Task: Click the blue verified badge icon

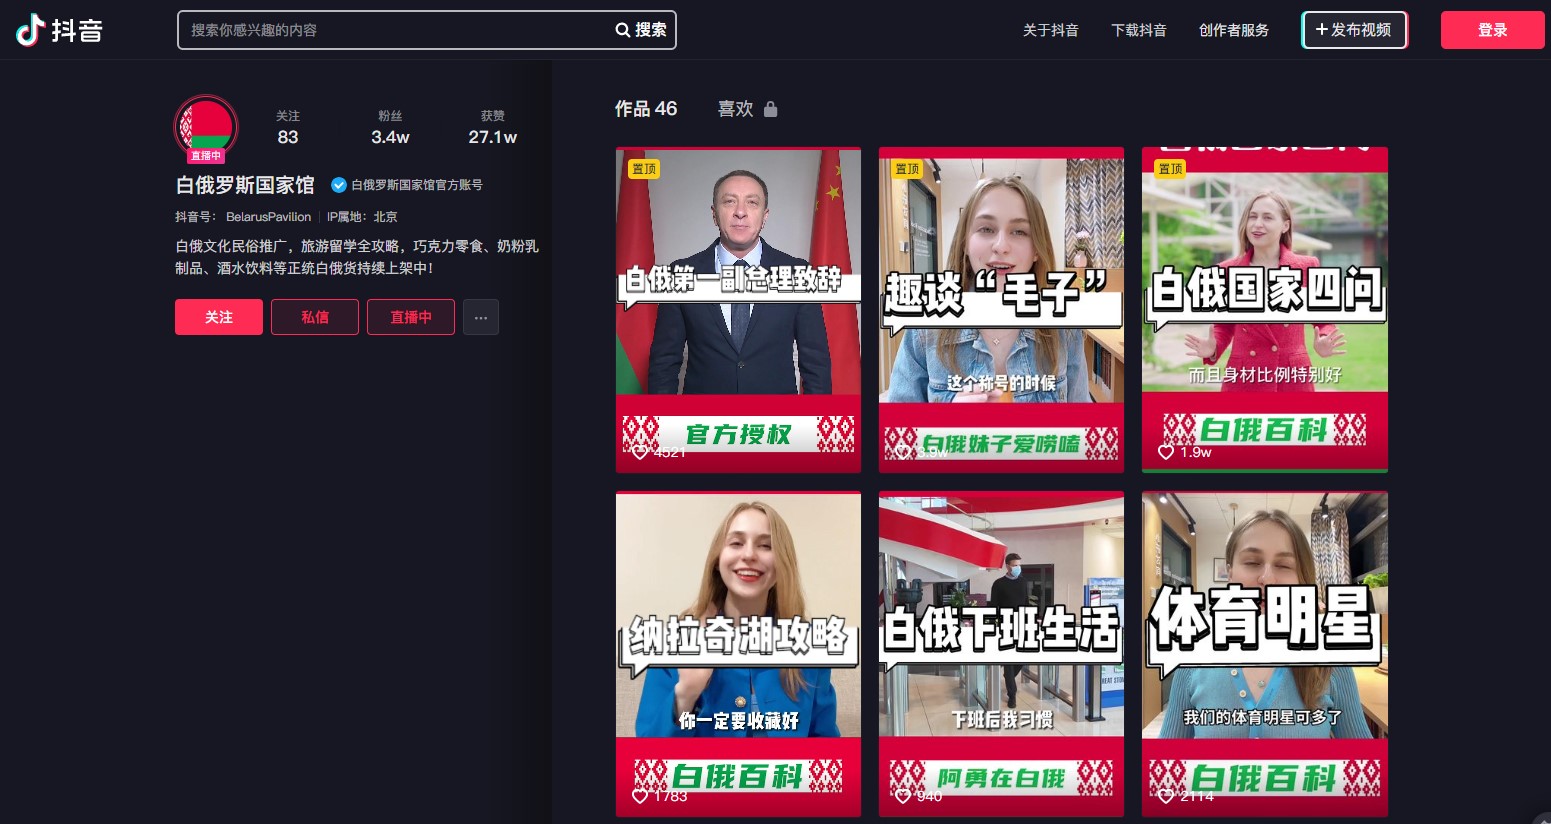Action: pos(339,185)
